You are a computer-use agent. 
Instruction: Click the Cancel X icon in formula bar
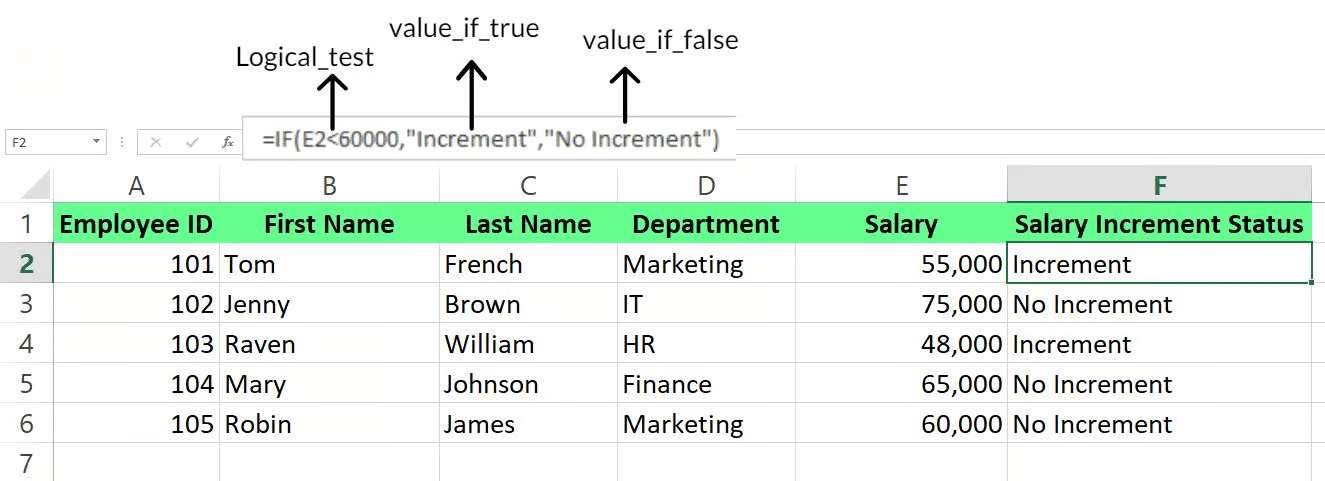(156, 142)
